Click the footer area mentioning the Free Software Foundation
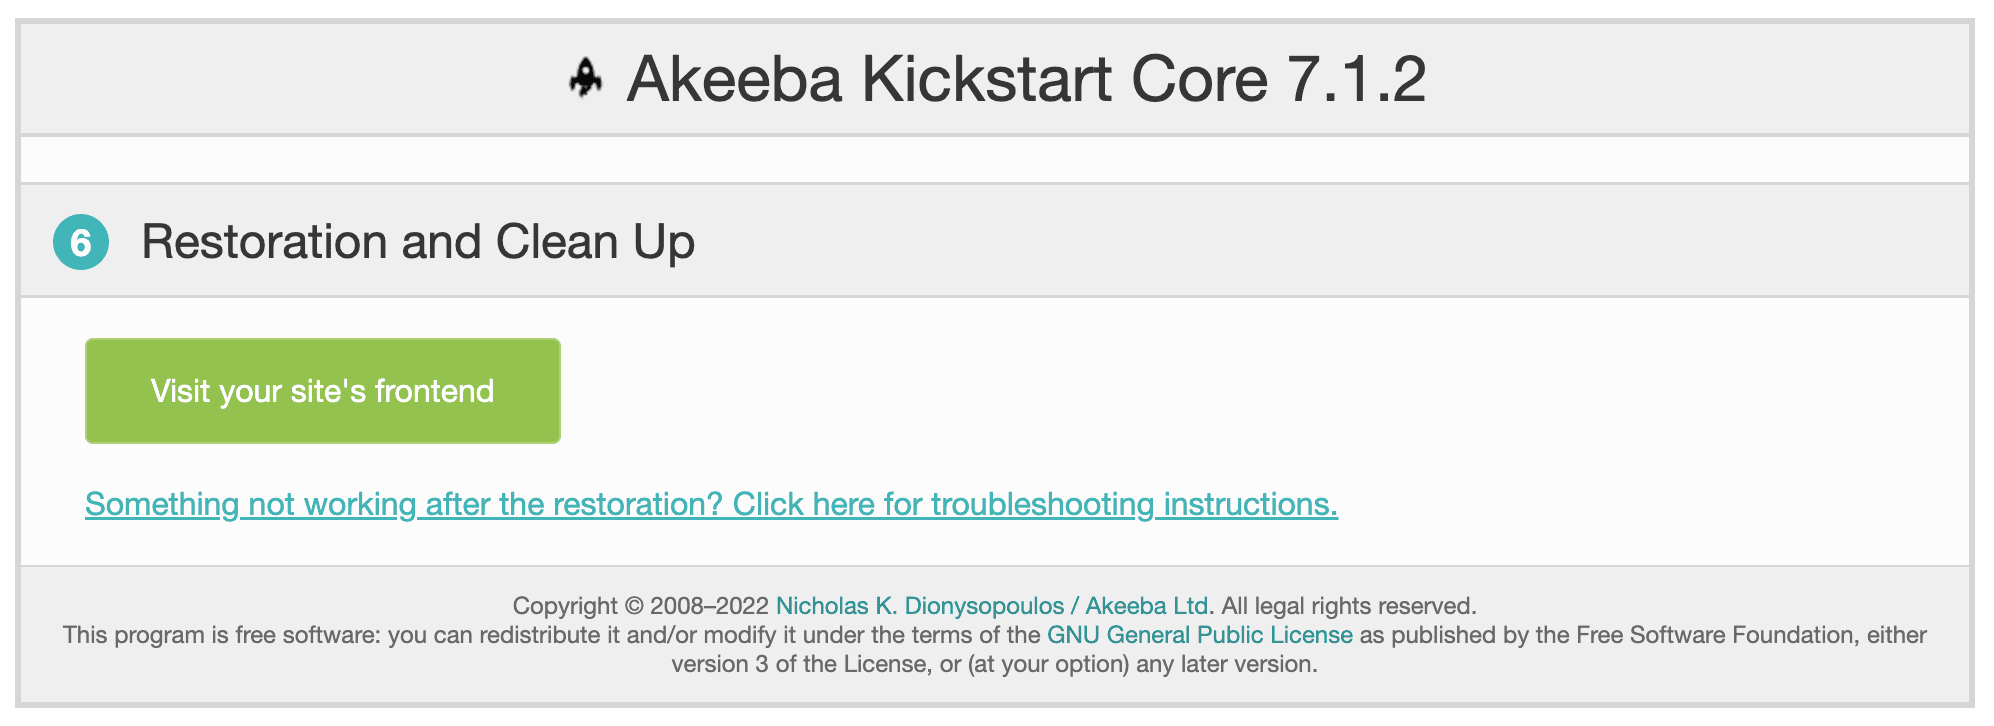The height and width of the screenshot is (726, 1994). click(1700, 635)
